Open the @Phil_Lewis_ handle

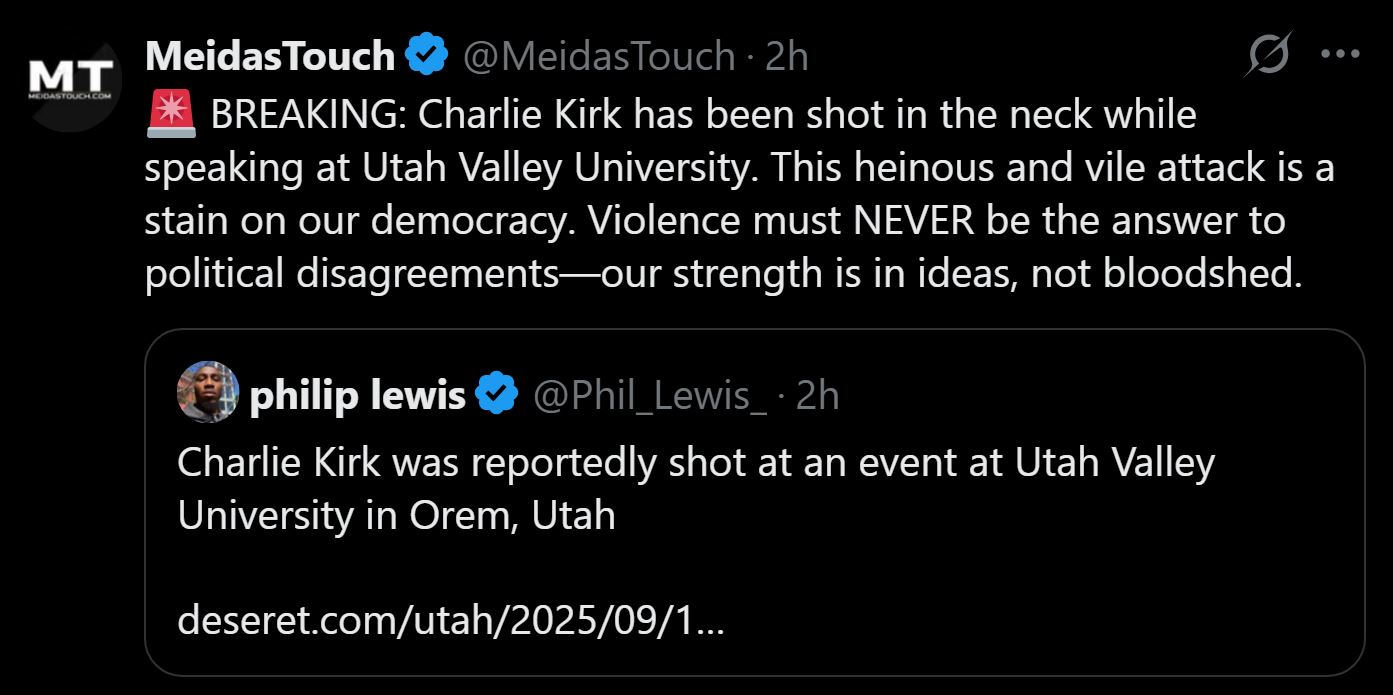pos(650,396)
